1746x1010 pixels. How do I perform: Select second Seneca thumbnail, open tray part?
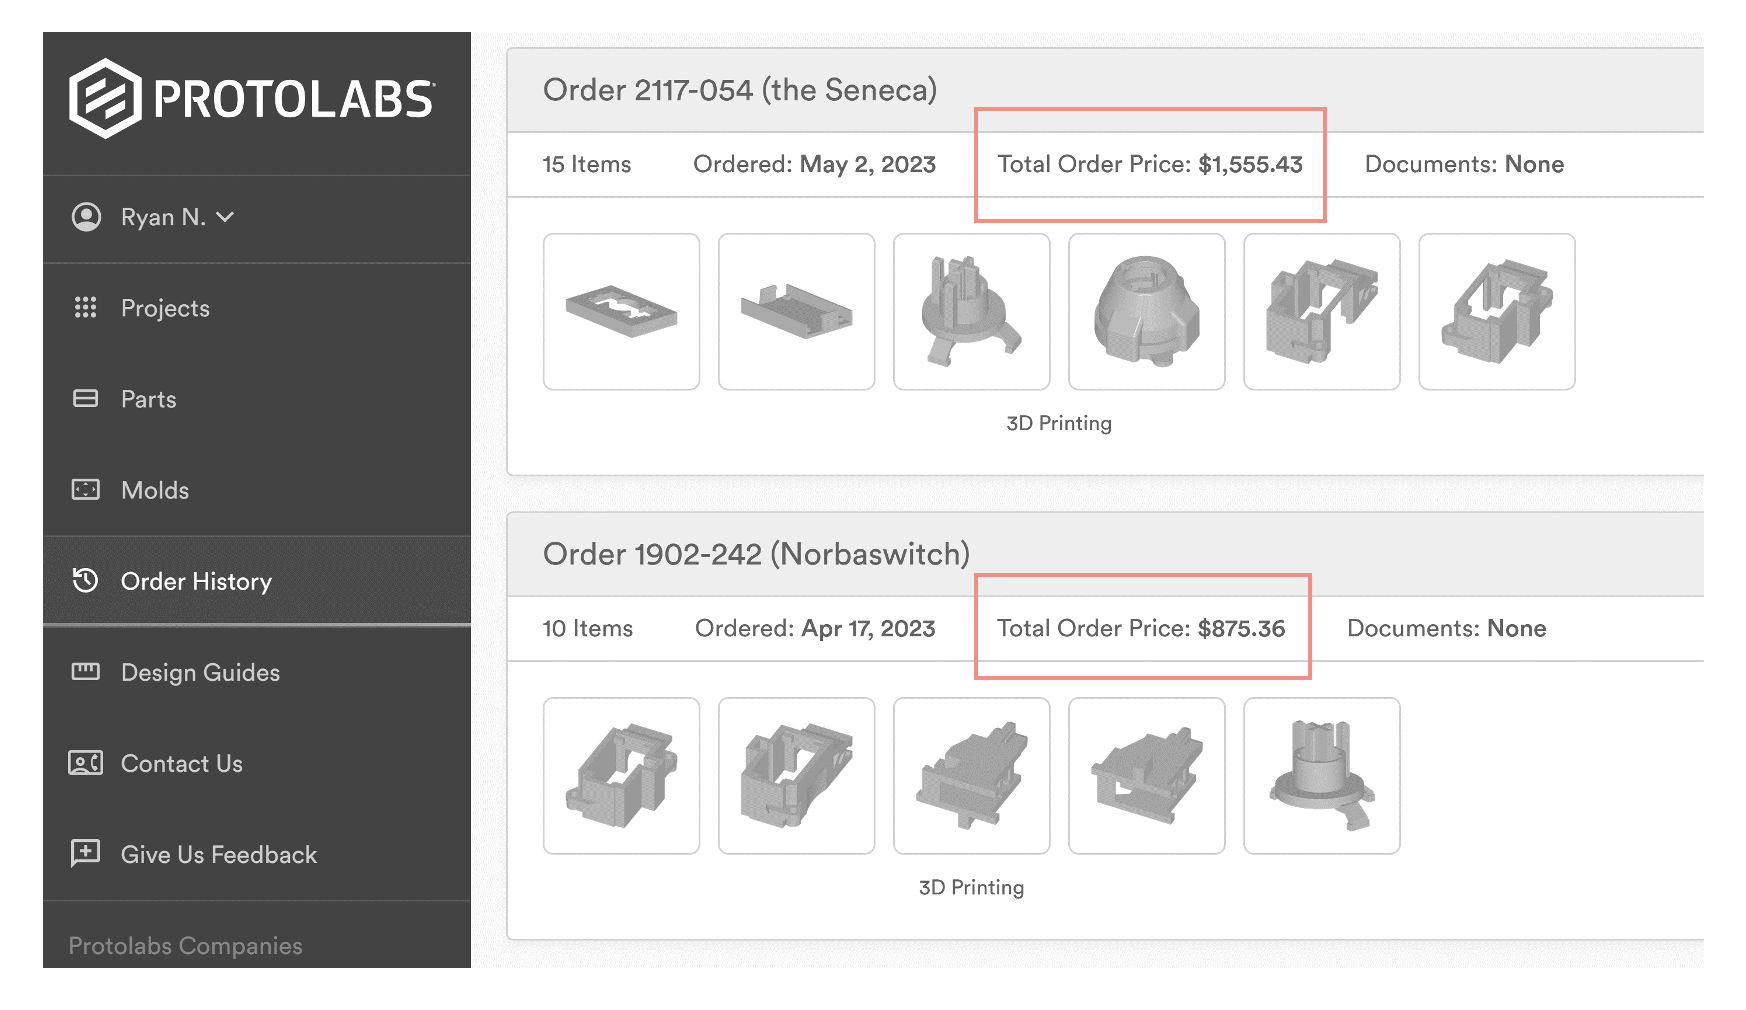coord(797,312)
